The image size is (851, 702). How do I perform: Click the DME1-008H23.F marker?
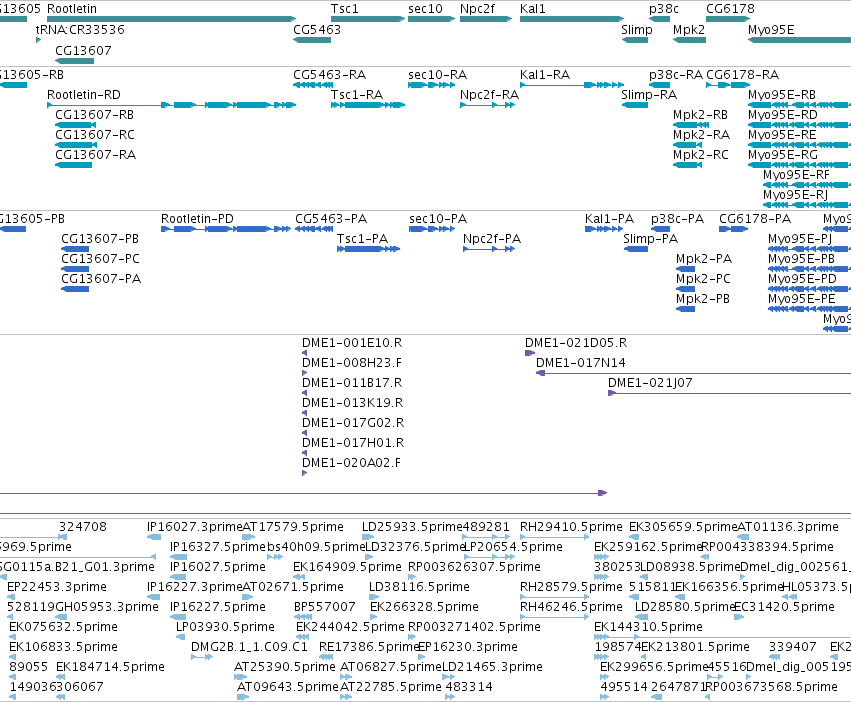[x=304, y=374]
